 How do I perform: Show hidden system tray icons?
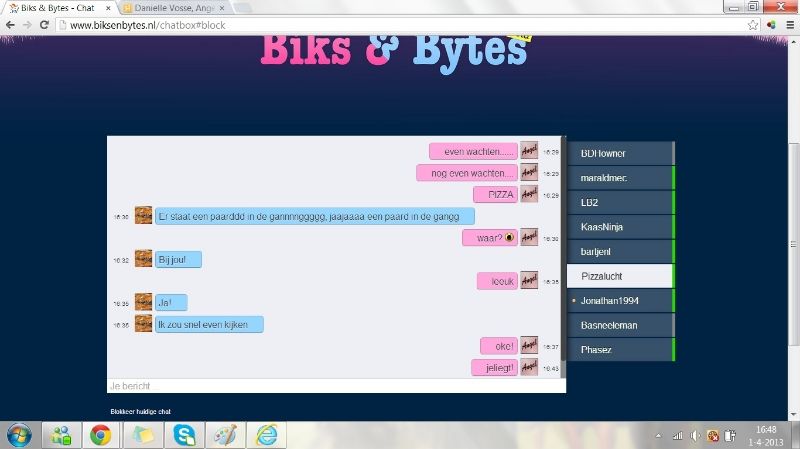(658, 436)
